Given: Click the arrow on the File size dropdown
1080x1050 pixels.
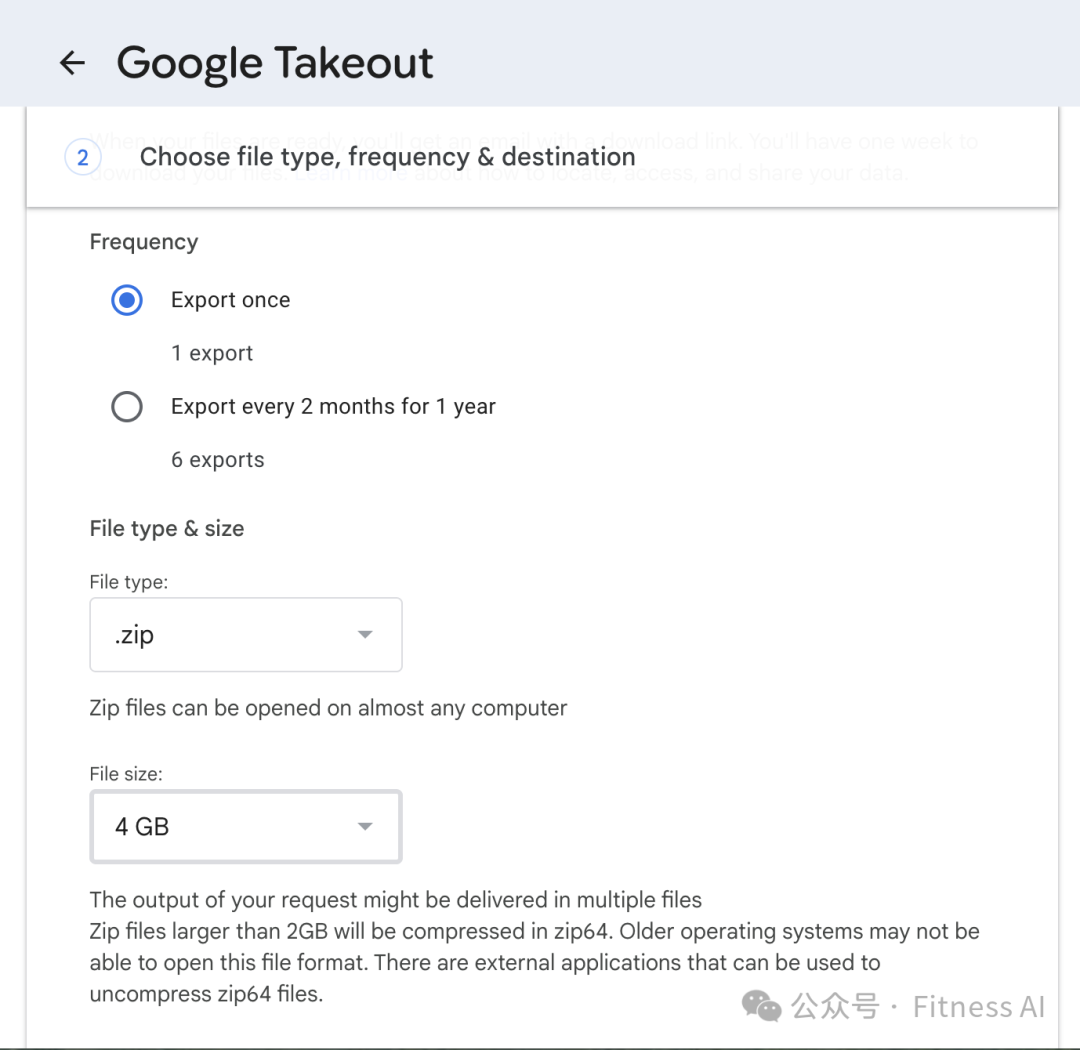Looking at the screenshot, I should click(x=365, y=827).
